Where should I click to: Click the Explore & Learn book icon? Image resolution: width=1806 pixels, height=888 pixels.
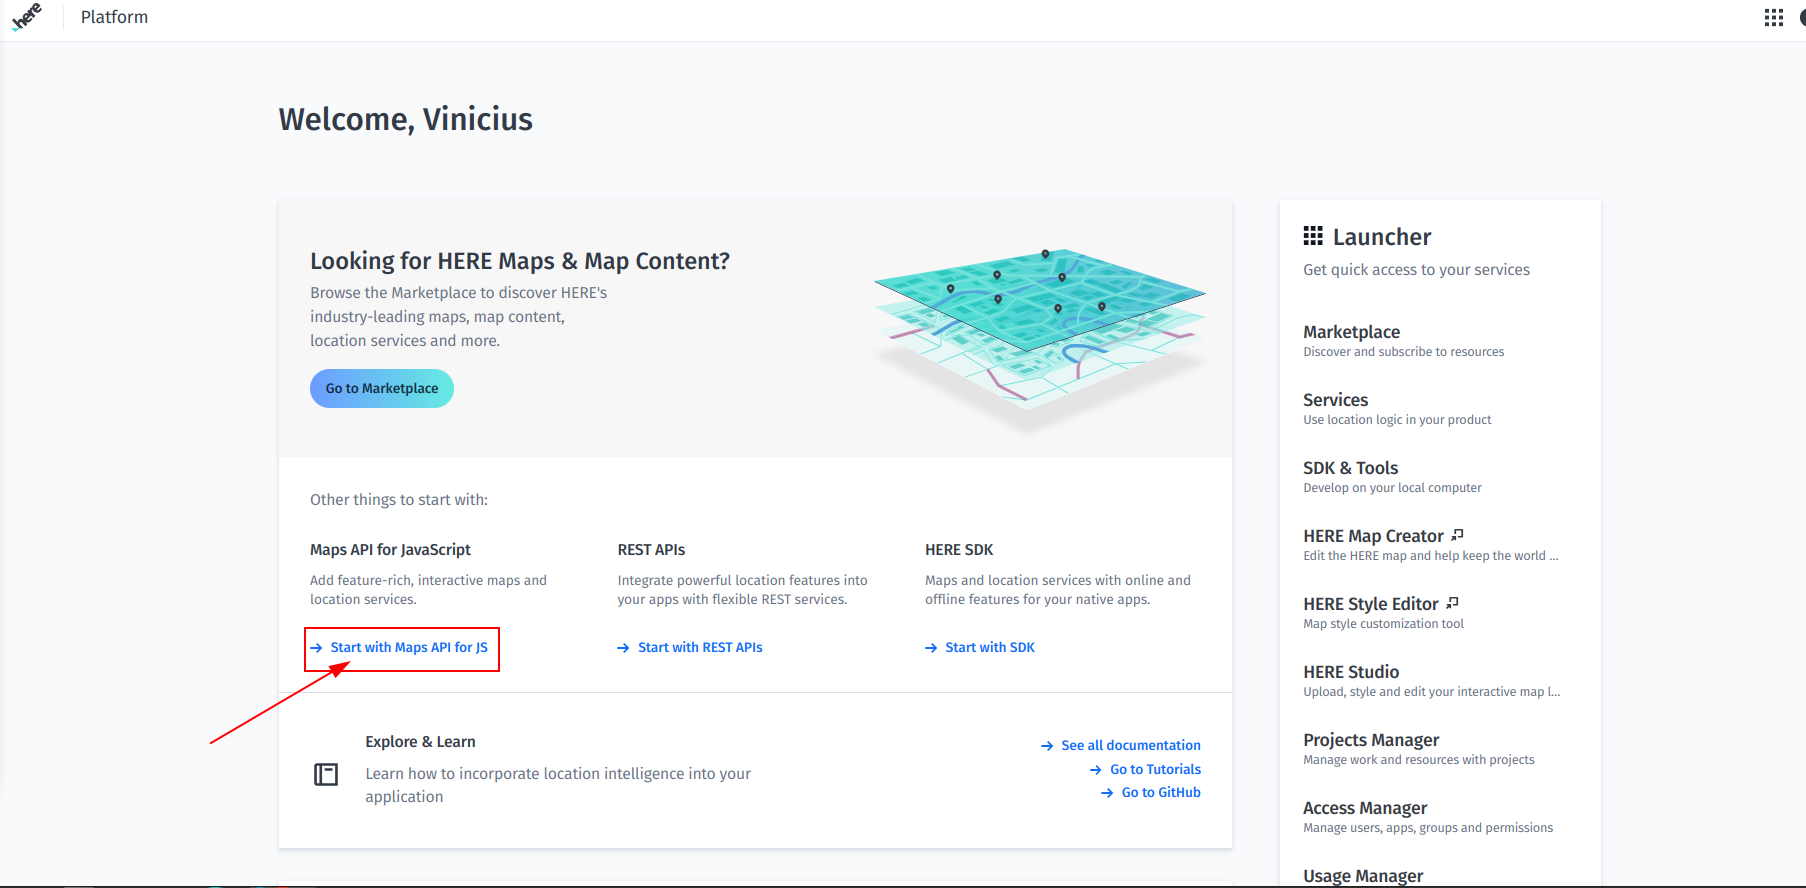click(326, 774)
